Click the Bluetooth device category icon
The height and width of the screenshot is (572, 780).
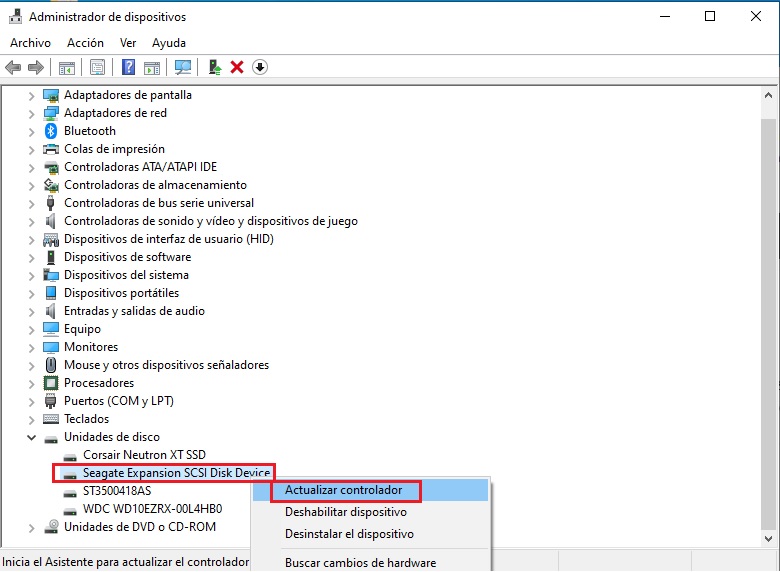(x=52, y=131)
